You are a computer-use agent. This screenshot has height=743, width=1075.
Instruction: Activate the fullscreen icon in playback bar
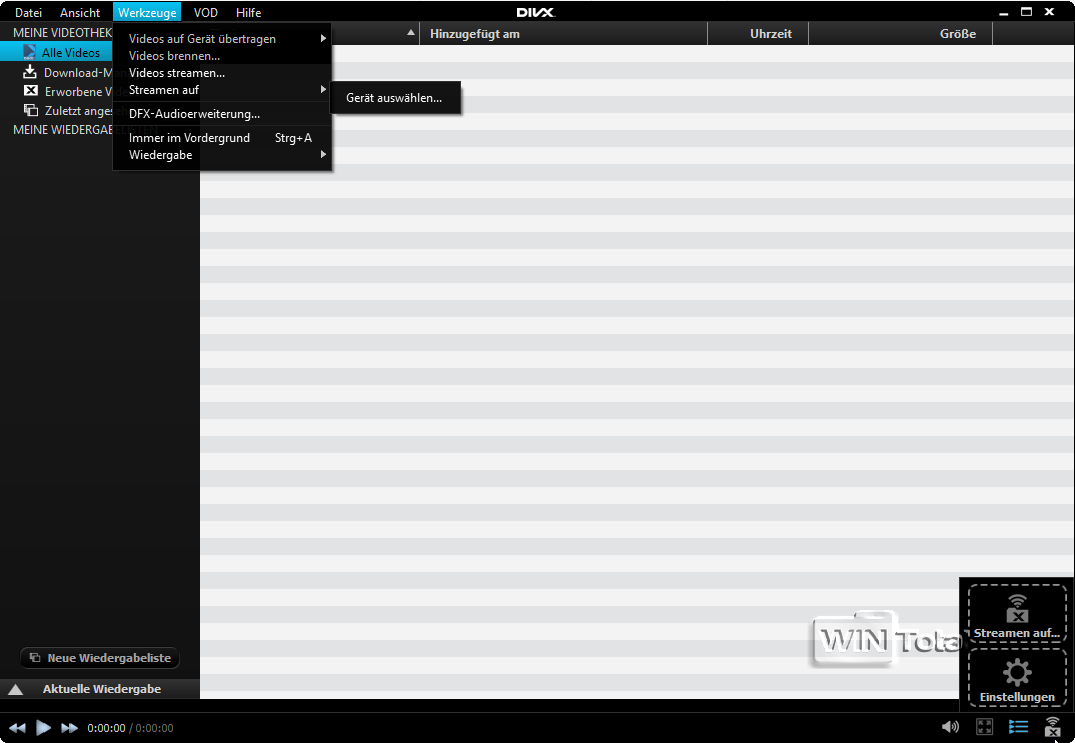(984, 727)
